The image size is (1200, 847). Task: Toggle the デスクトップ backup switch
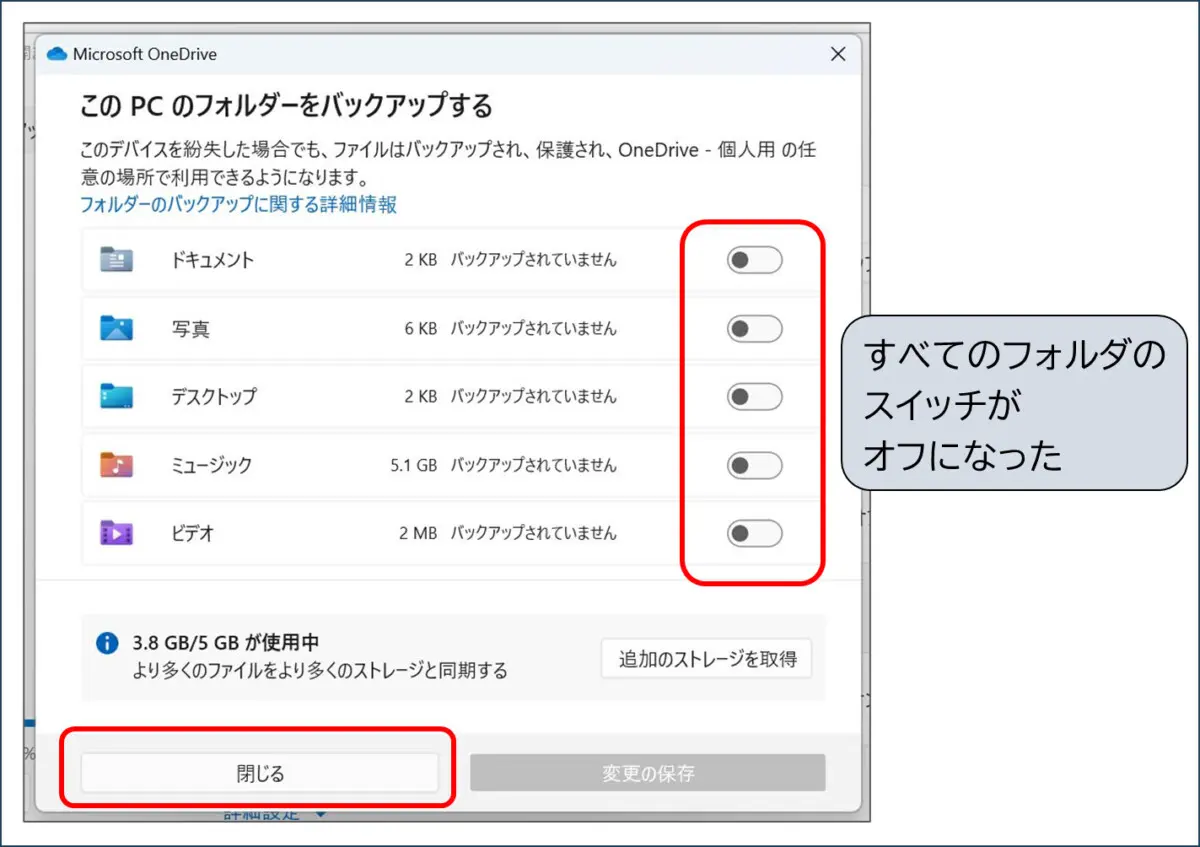point(753,396)
